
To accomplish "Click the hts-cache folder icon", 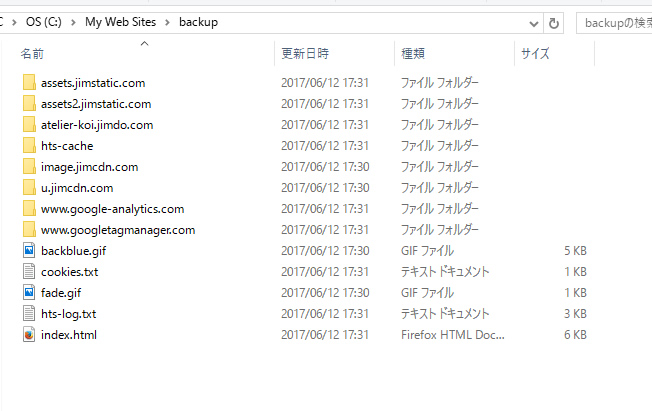I will (x=29, y=146).
